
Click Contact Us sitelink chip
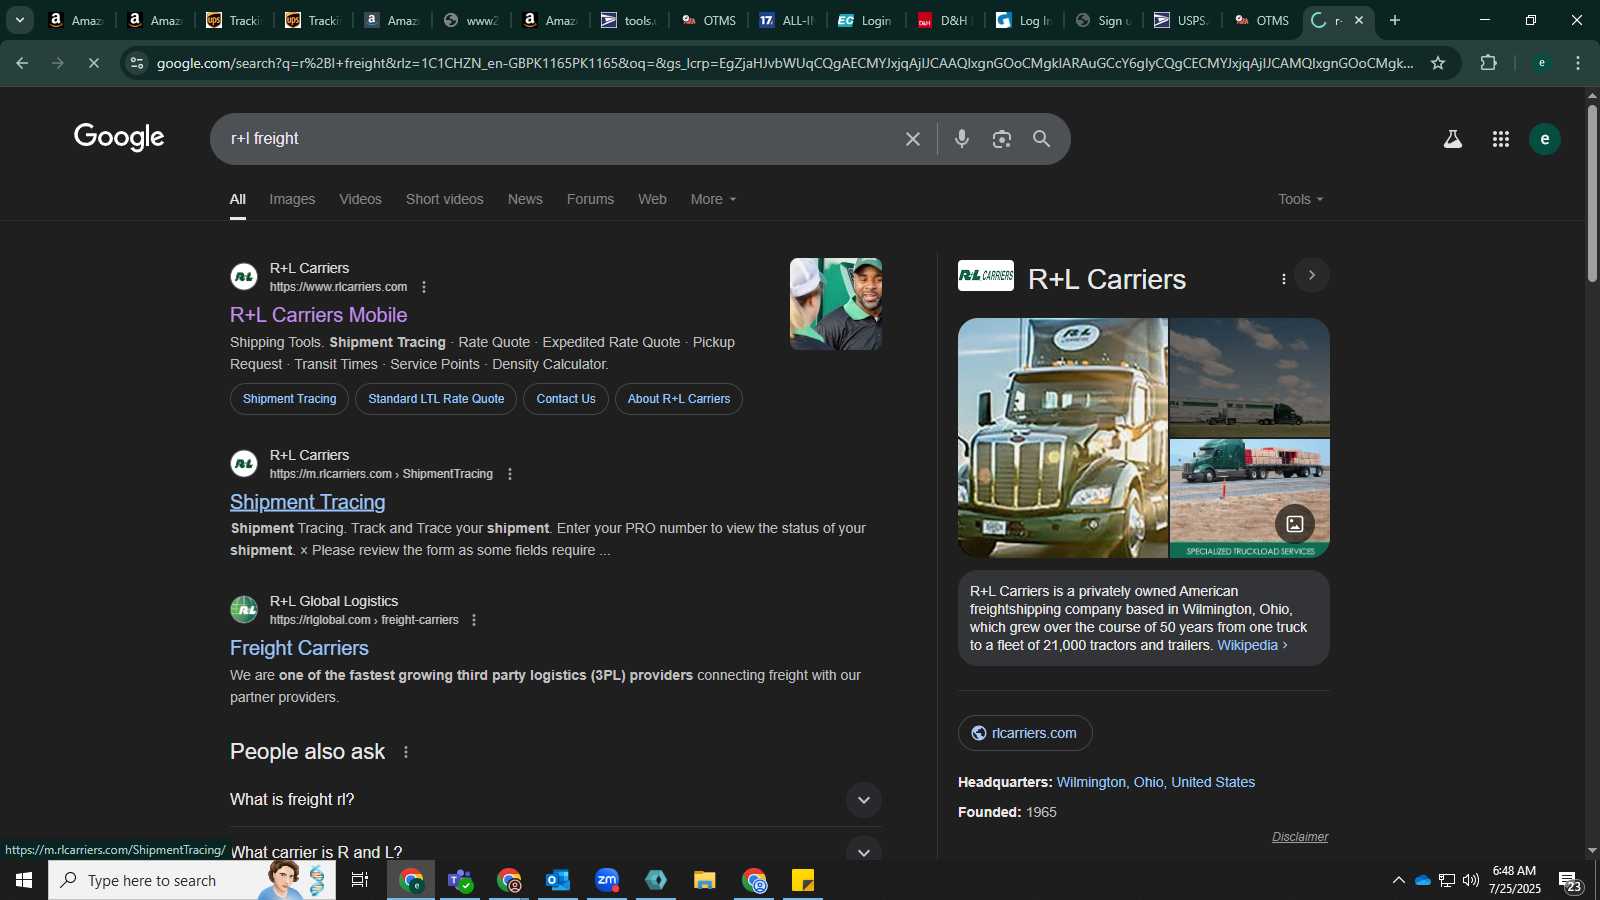tap(566, 399)
